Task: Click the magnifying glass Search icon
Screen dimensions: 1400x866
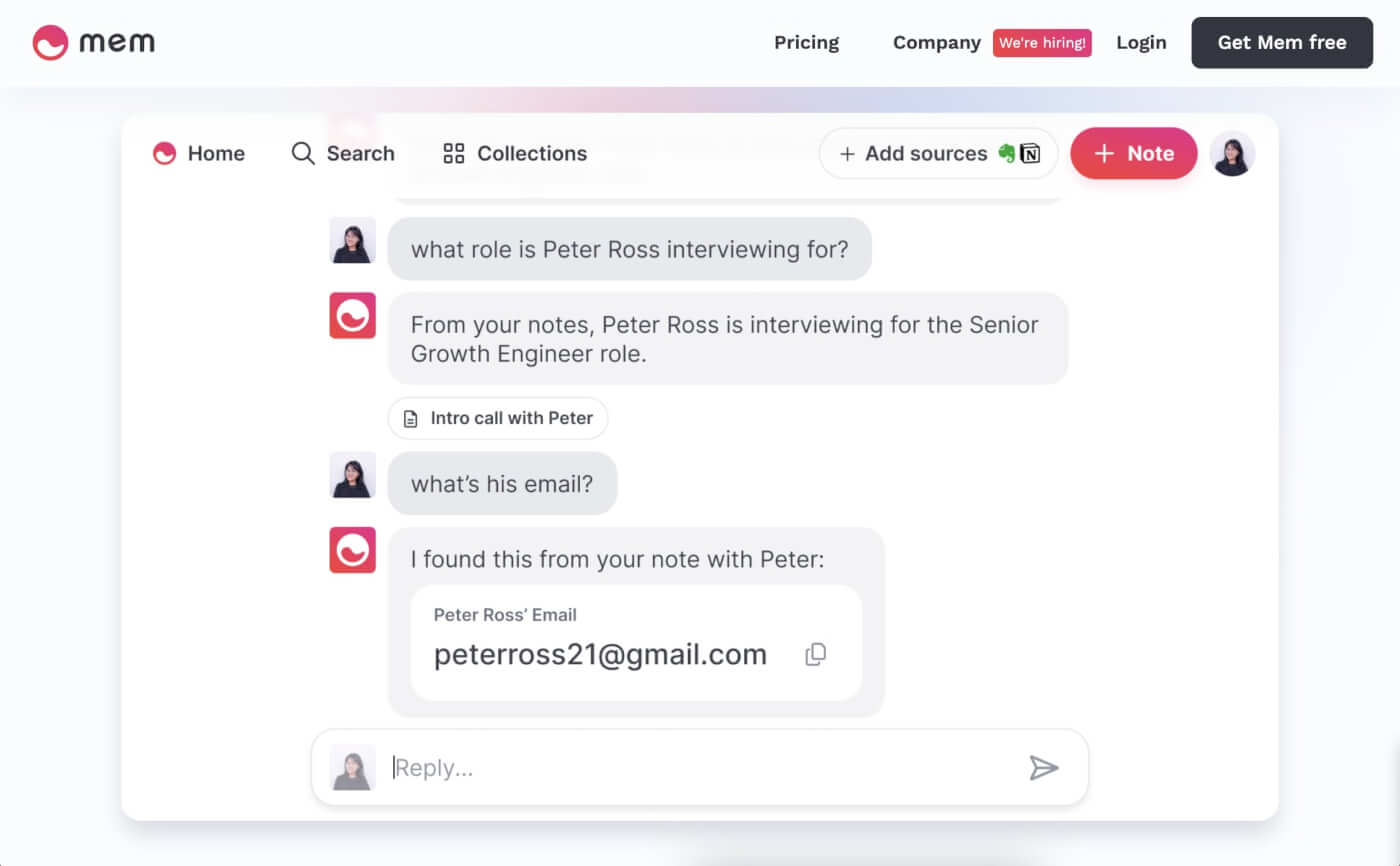Action: [x=302, y=154]
